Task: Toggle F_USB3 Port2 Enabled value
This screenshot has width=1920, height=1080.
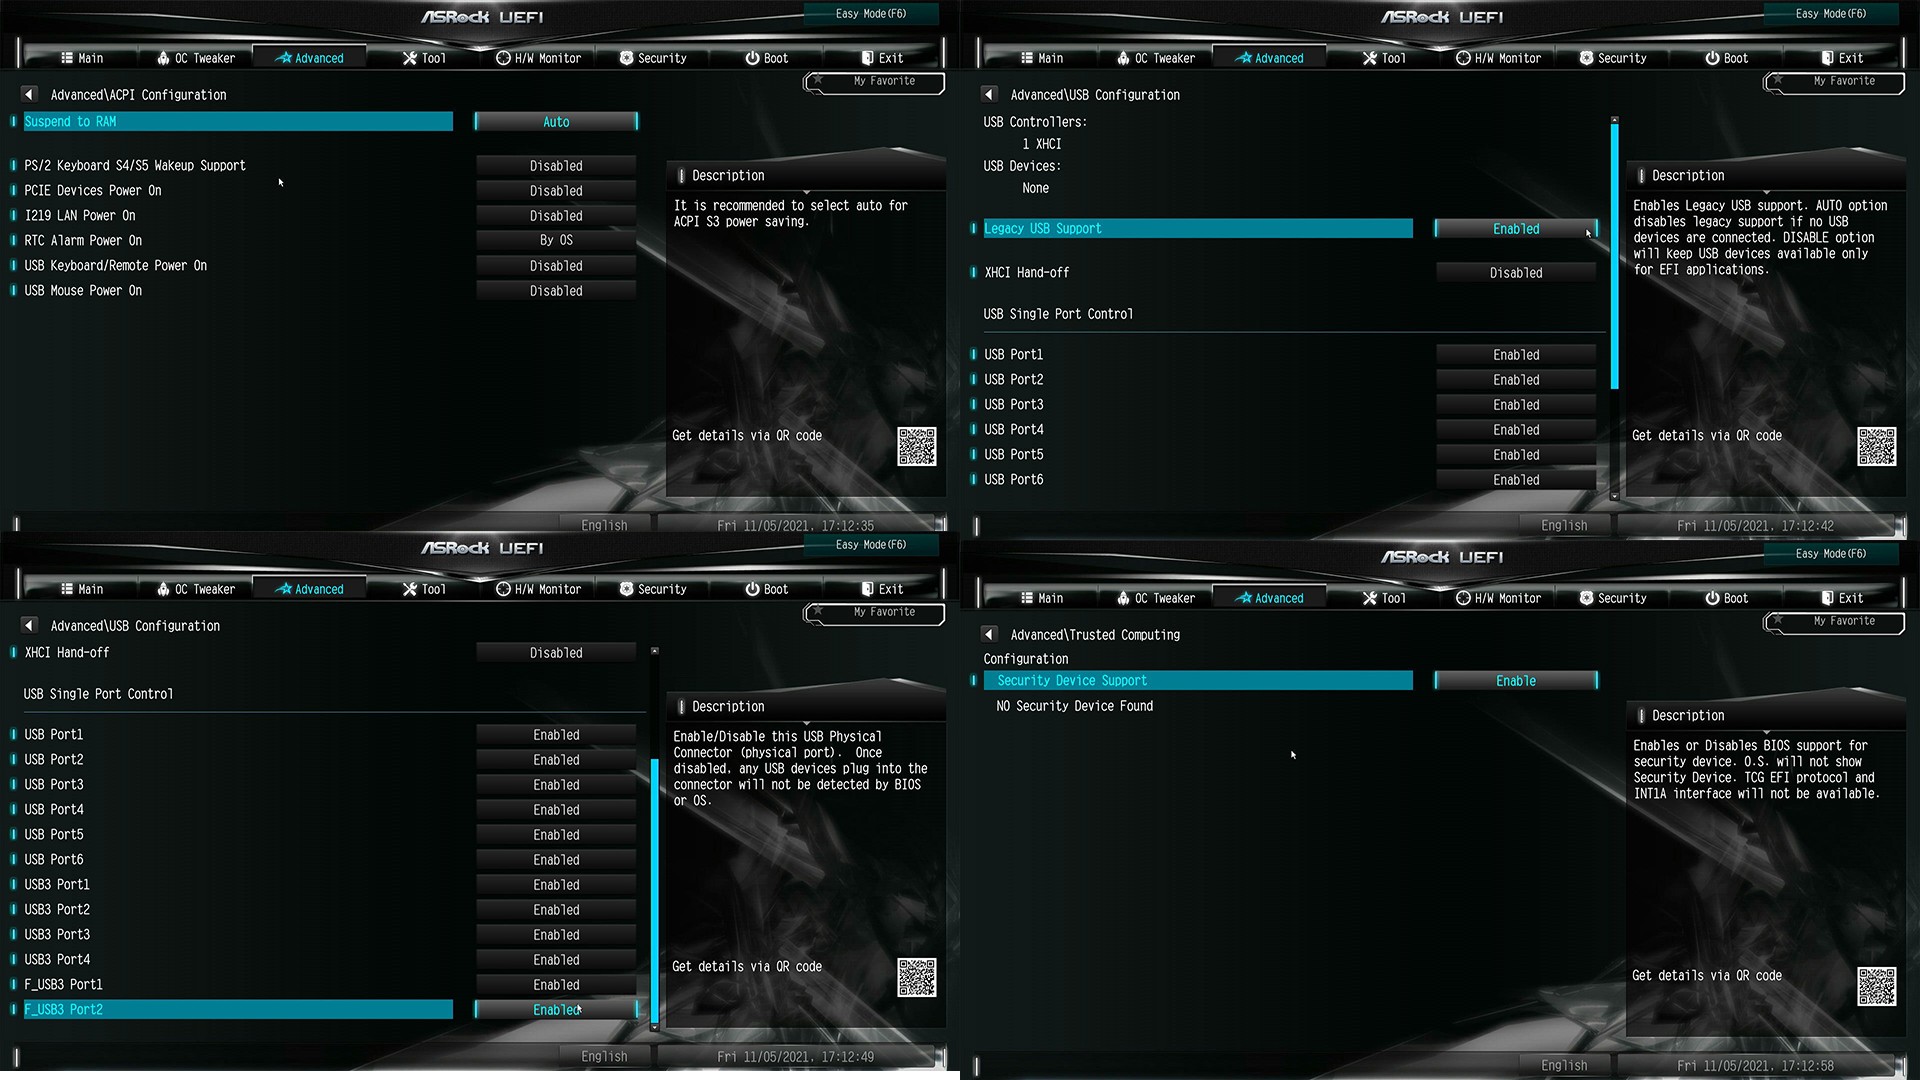Action: [555, 1010]
